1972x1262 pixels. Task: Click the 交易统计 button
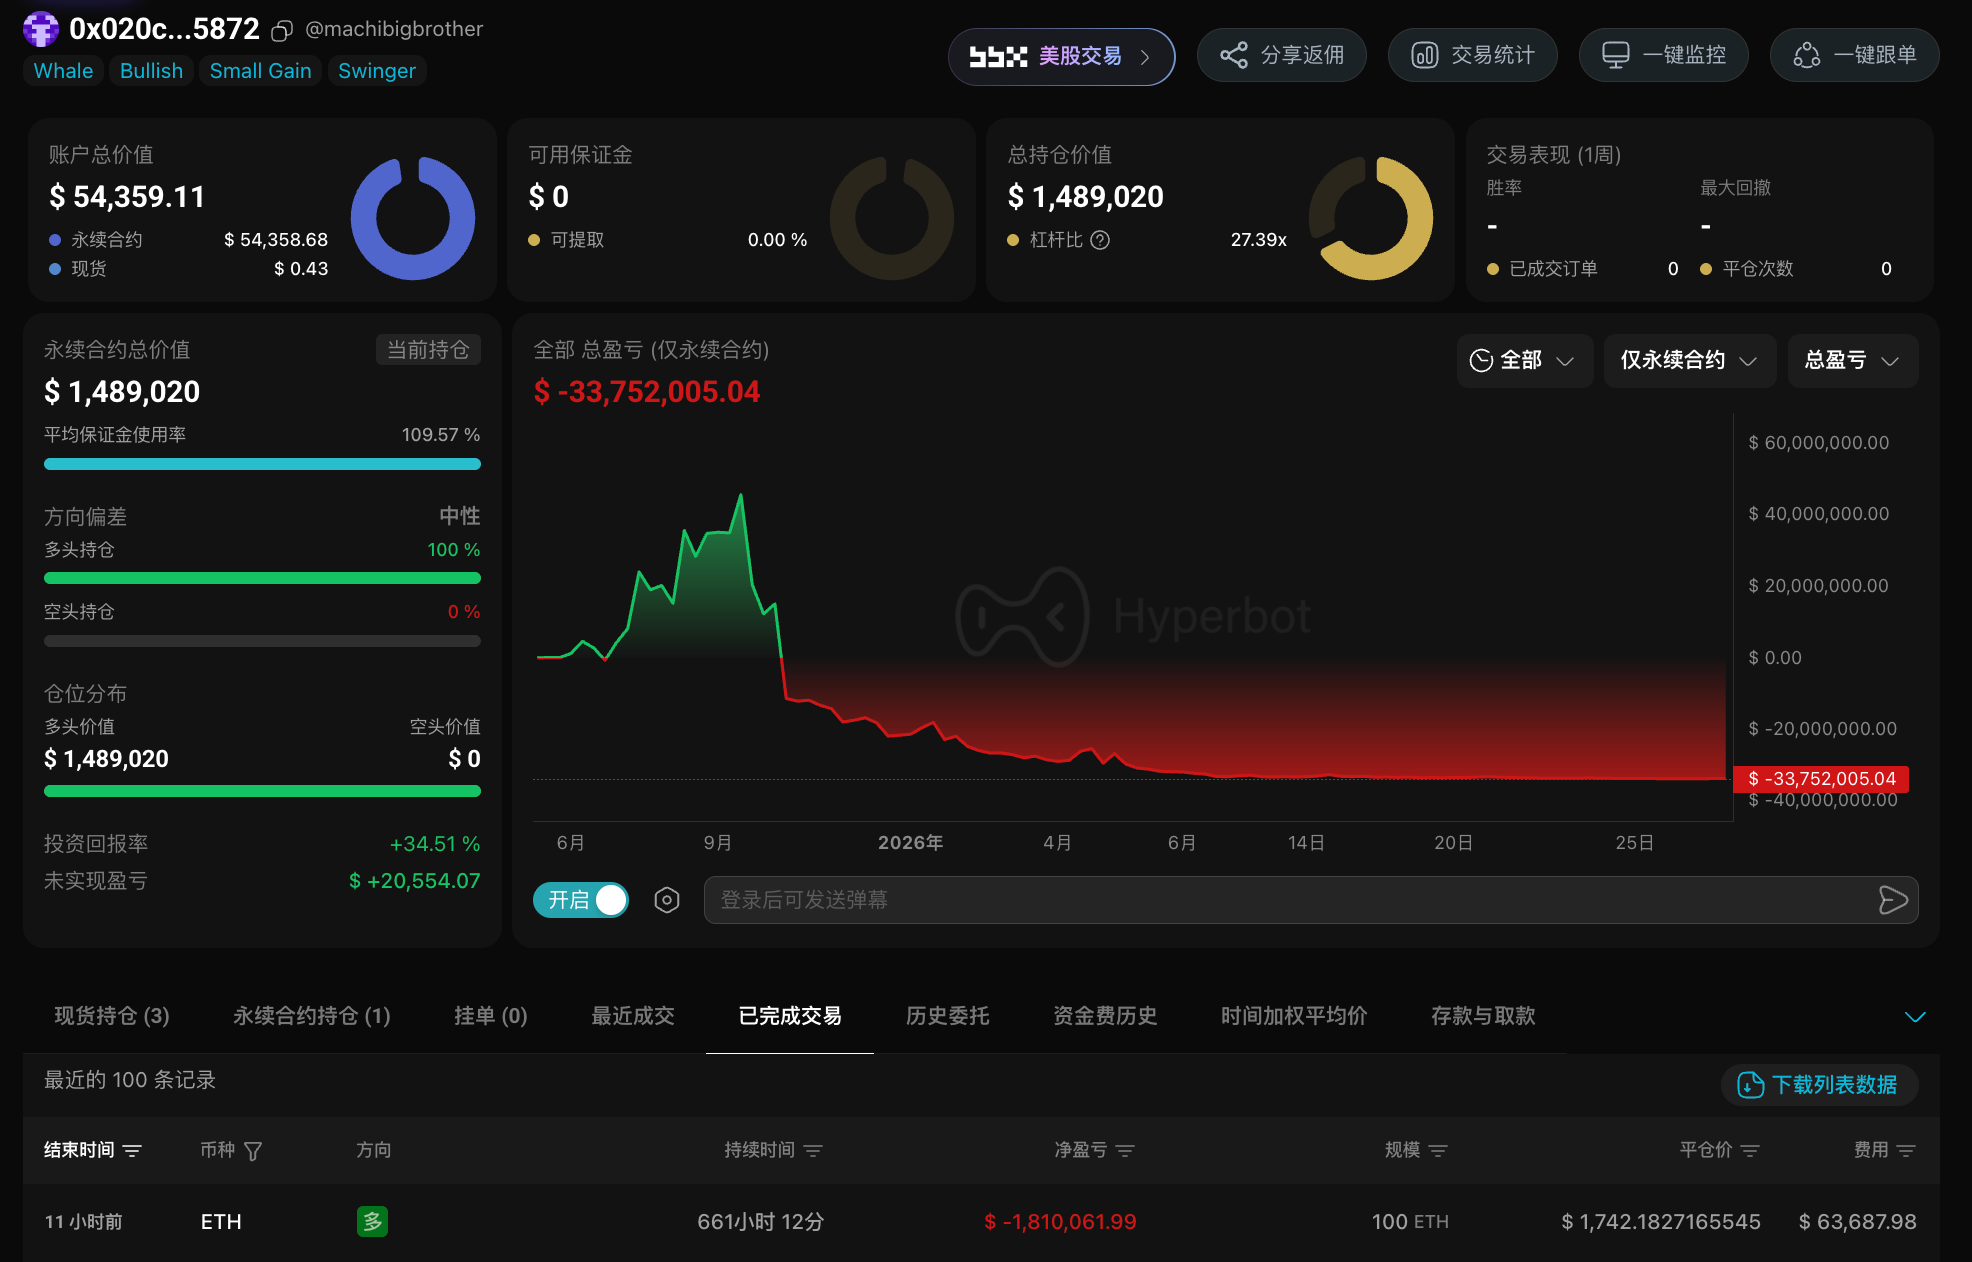point(1473,55)
